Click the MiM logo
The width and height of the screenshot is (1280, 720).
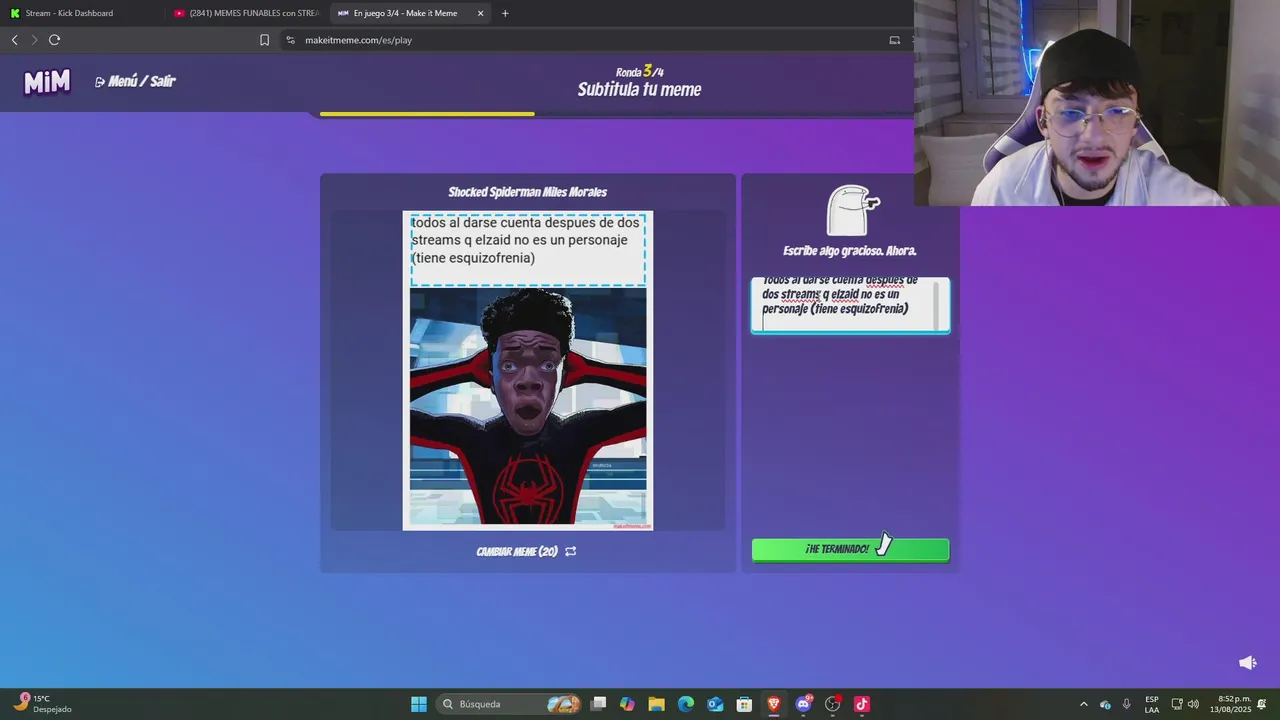[47, 82]
